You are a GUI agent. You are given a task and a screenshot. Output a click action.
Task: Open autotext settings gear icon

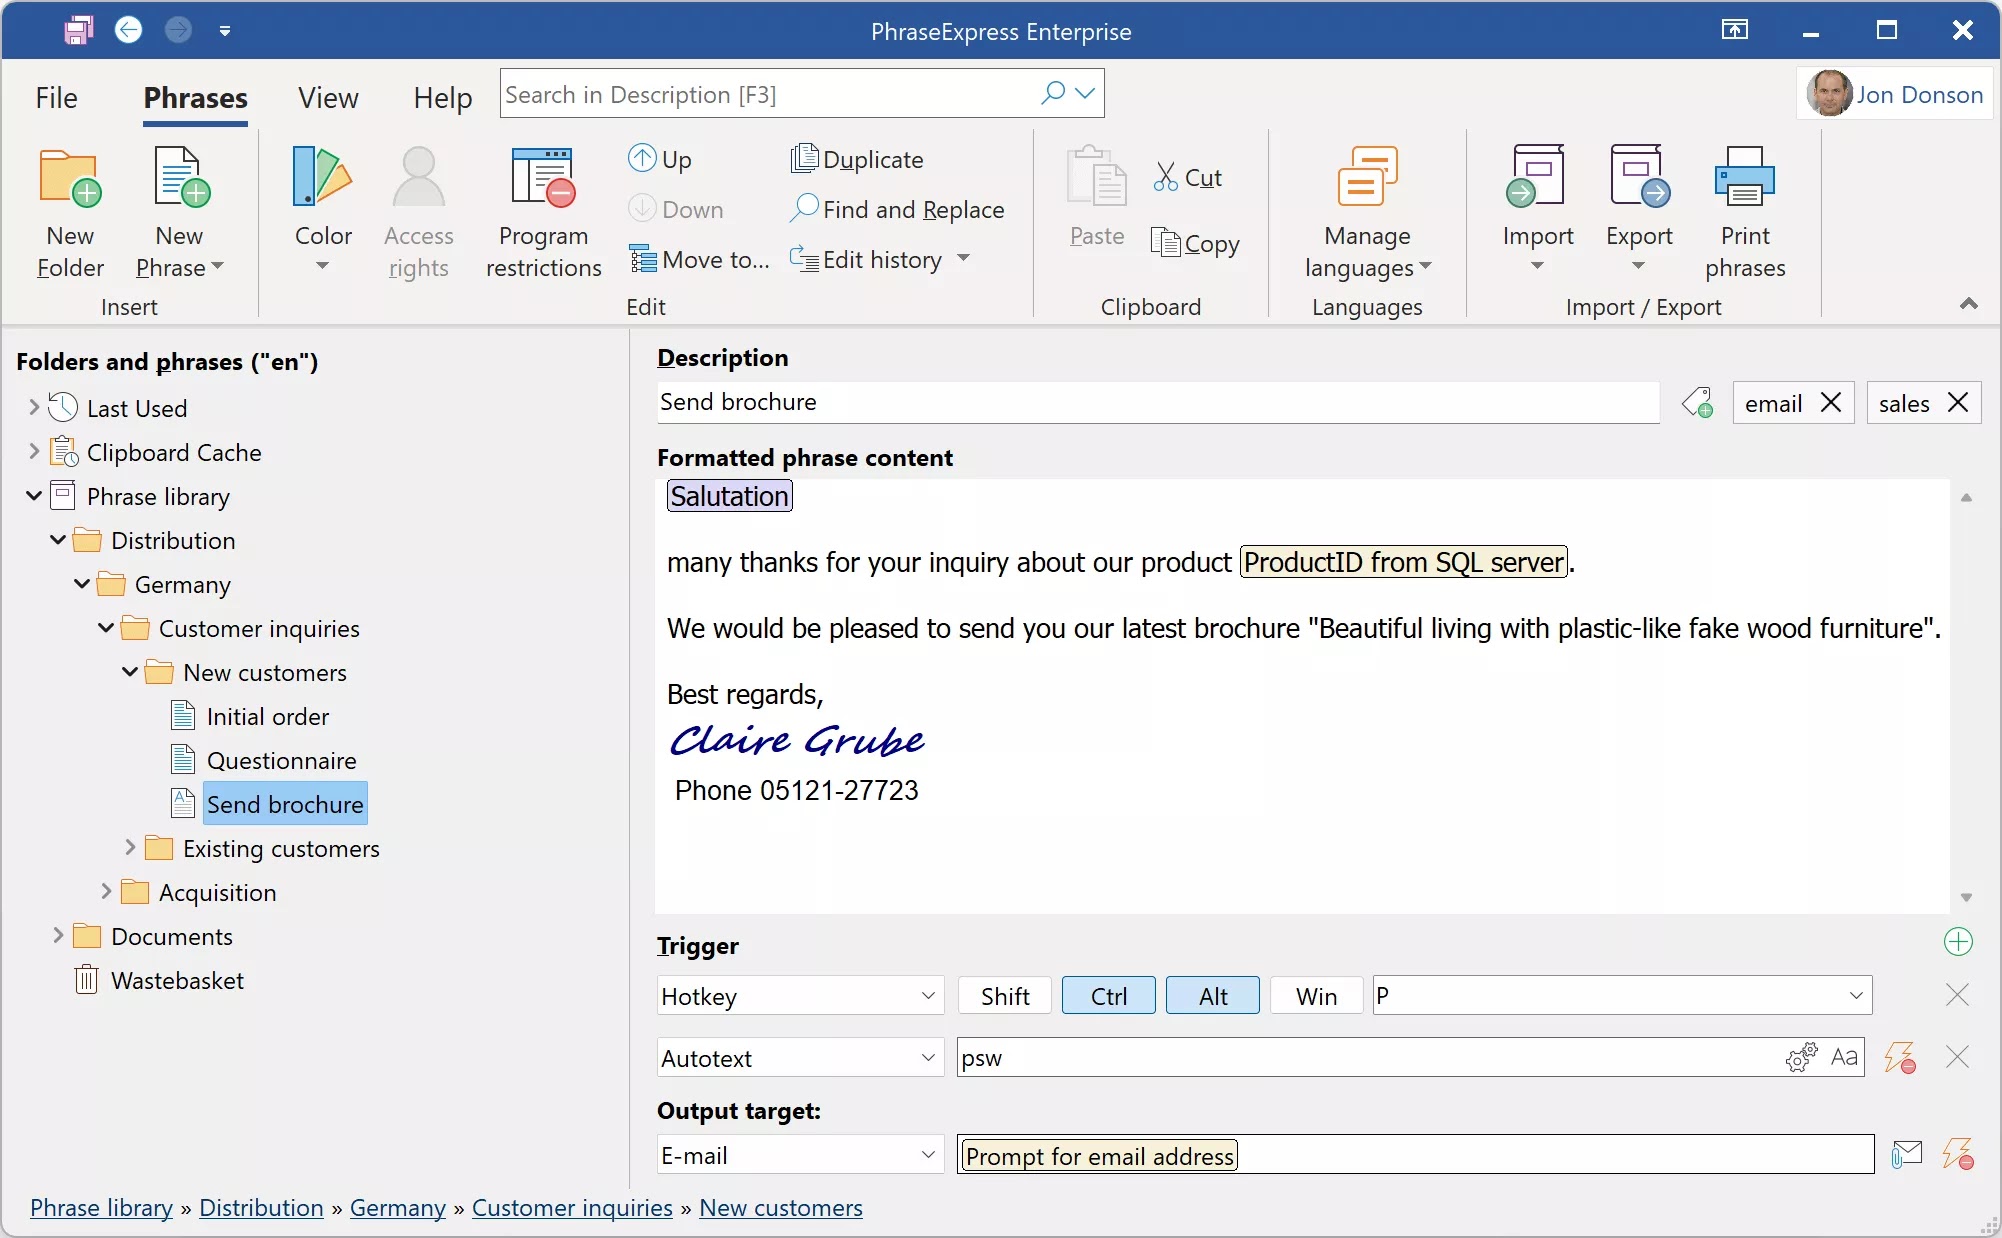point(1801,1057)
